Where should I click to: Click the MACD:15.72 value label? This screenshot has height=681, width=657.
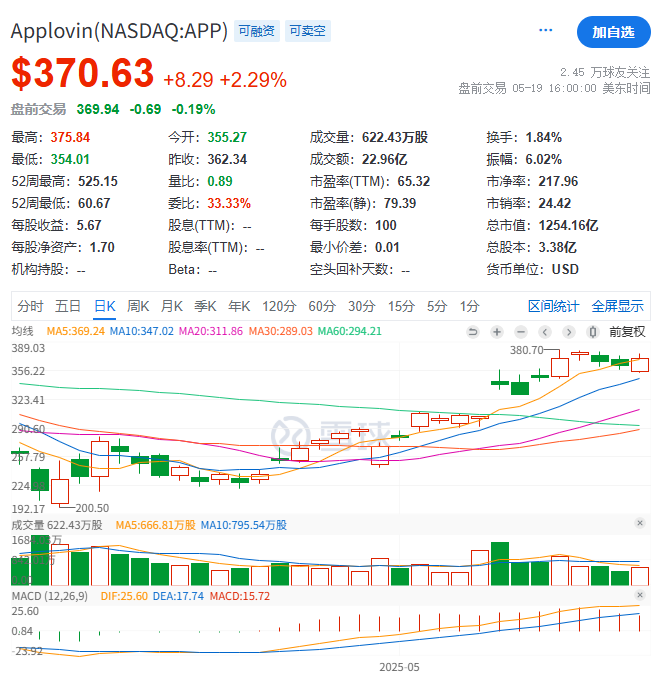(x=240, y=596)
